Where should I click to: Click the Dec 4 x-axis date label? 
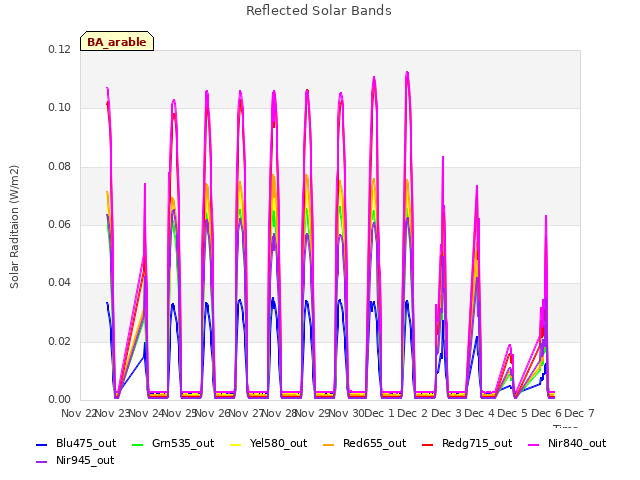point(480,413)
